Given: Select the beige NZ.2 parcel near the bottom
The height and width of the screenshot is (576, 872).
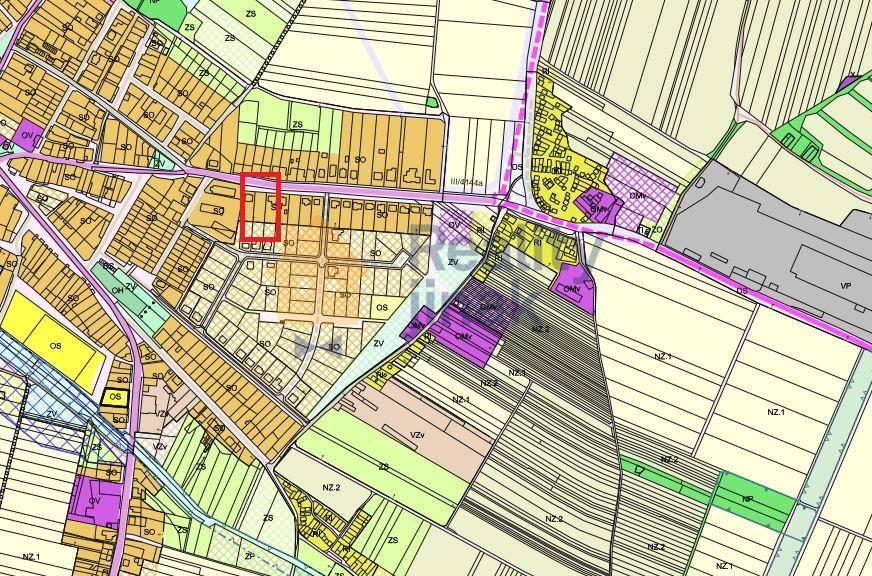Looking at the screenshot, I should tap(330, 487).
